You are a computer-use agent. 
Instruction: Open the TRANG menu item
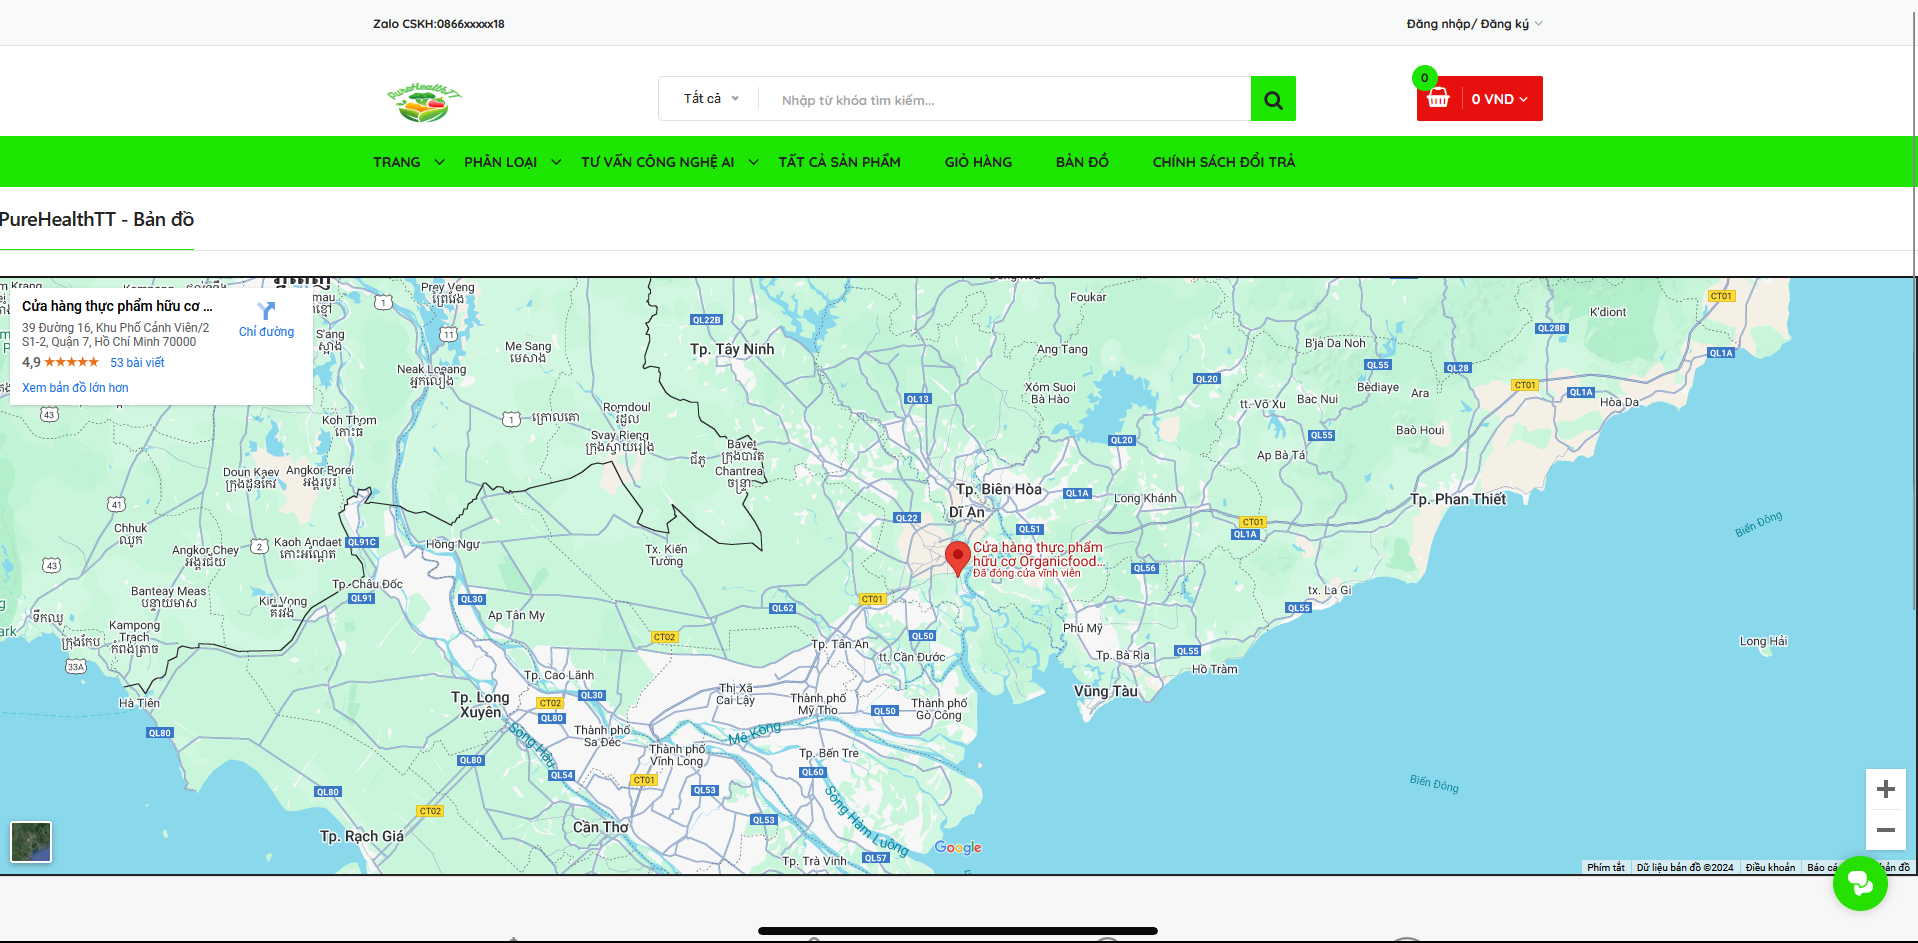pyautogui.click(x=397, y=162)
